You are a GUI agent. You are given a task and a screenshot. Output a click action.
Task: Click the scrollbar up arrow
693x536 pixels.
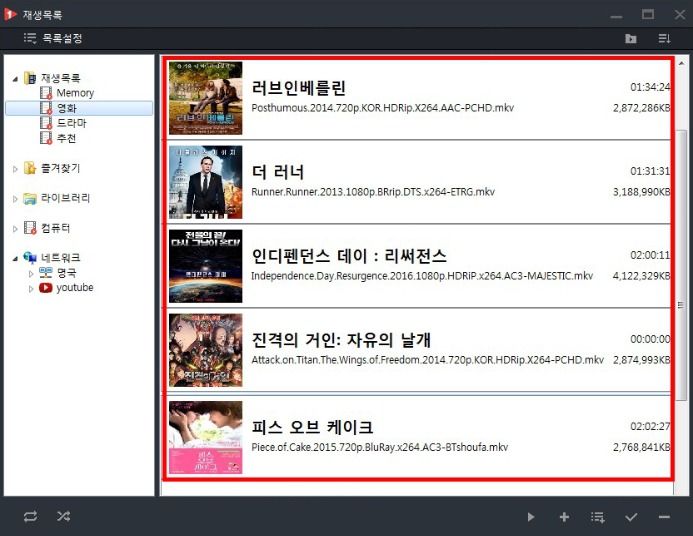(x=681, y=64)
